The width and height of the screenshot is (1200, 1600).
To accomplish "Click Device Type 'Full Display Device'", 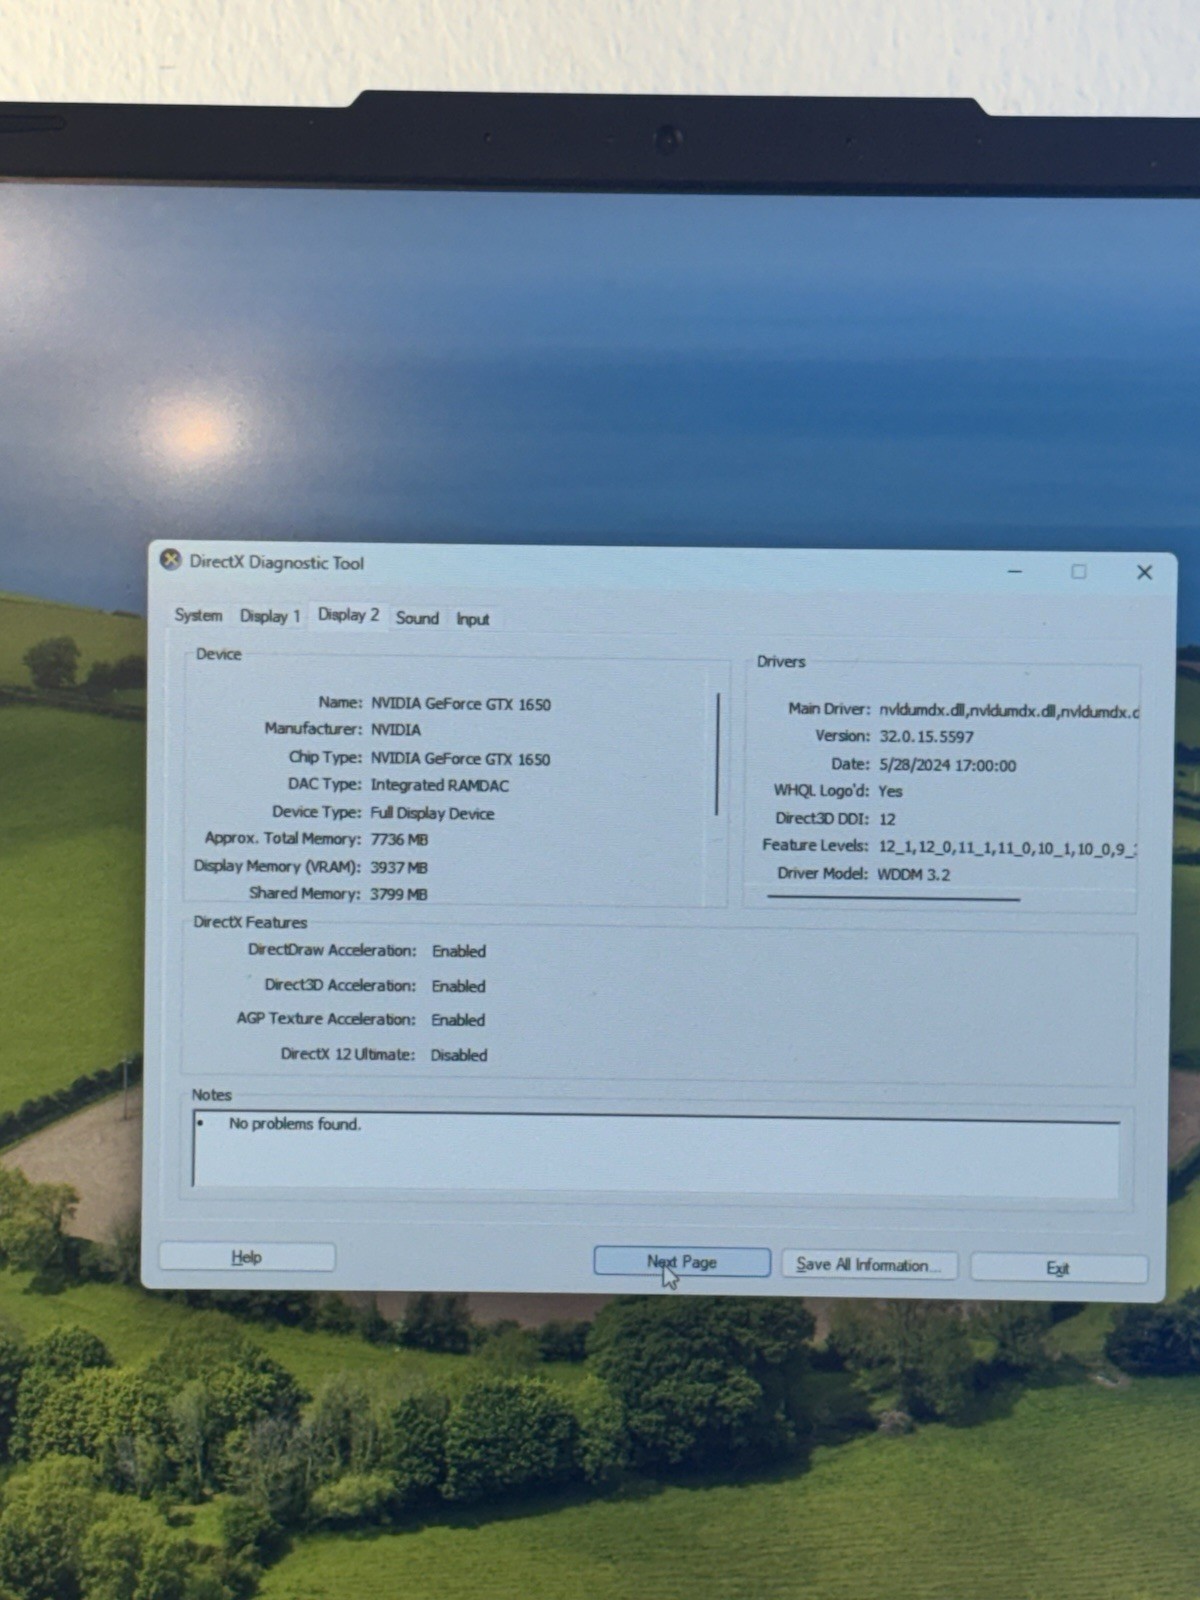I will tap(432, 813).
